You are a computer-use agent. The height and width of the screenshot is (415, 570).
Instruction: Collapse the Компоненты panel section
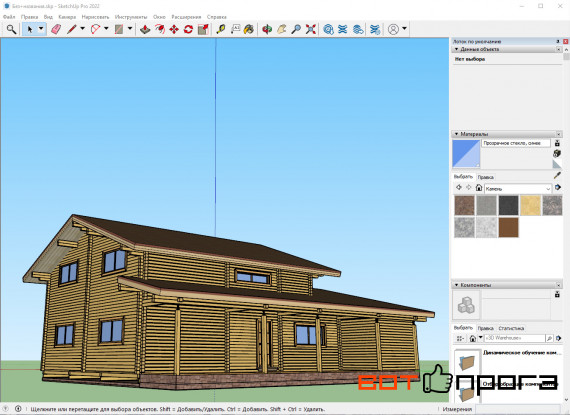(457, 285)
